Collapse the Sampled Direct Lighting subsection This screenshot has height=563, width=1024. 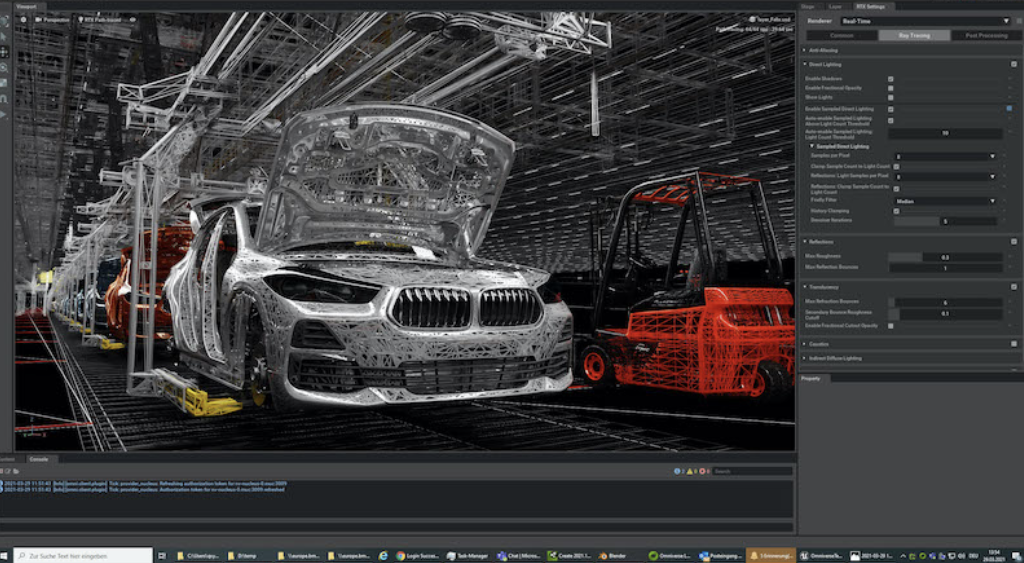click(812, 146)
